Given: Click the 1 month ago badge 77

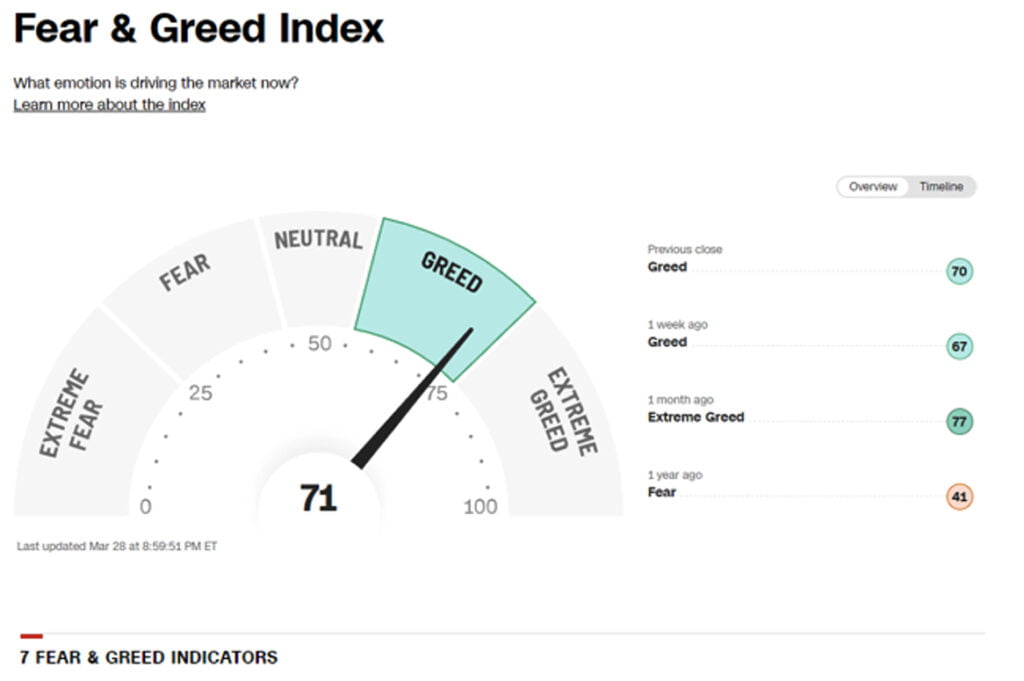Looking at the screenshot, I should pos(959,421).
